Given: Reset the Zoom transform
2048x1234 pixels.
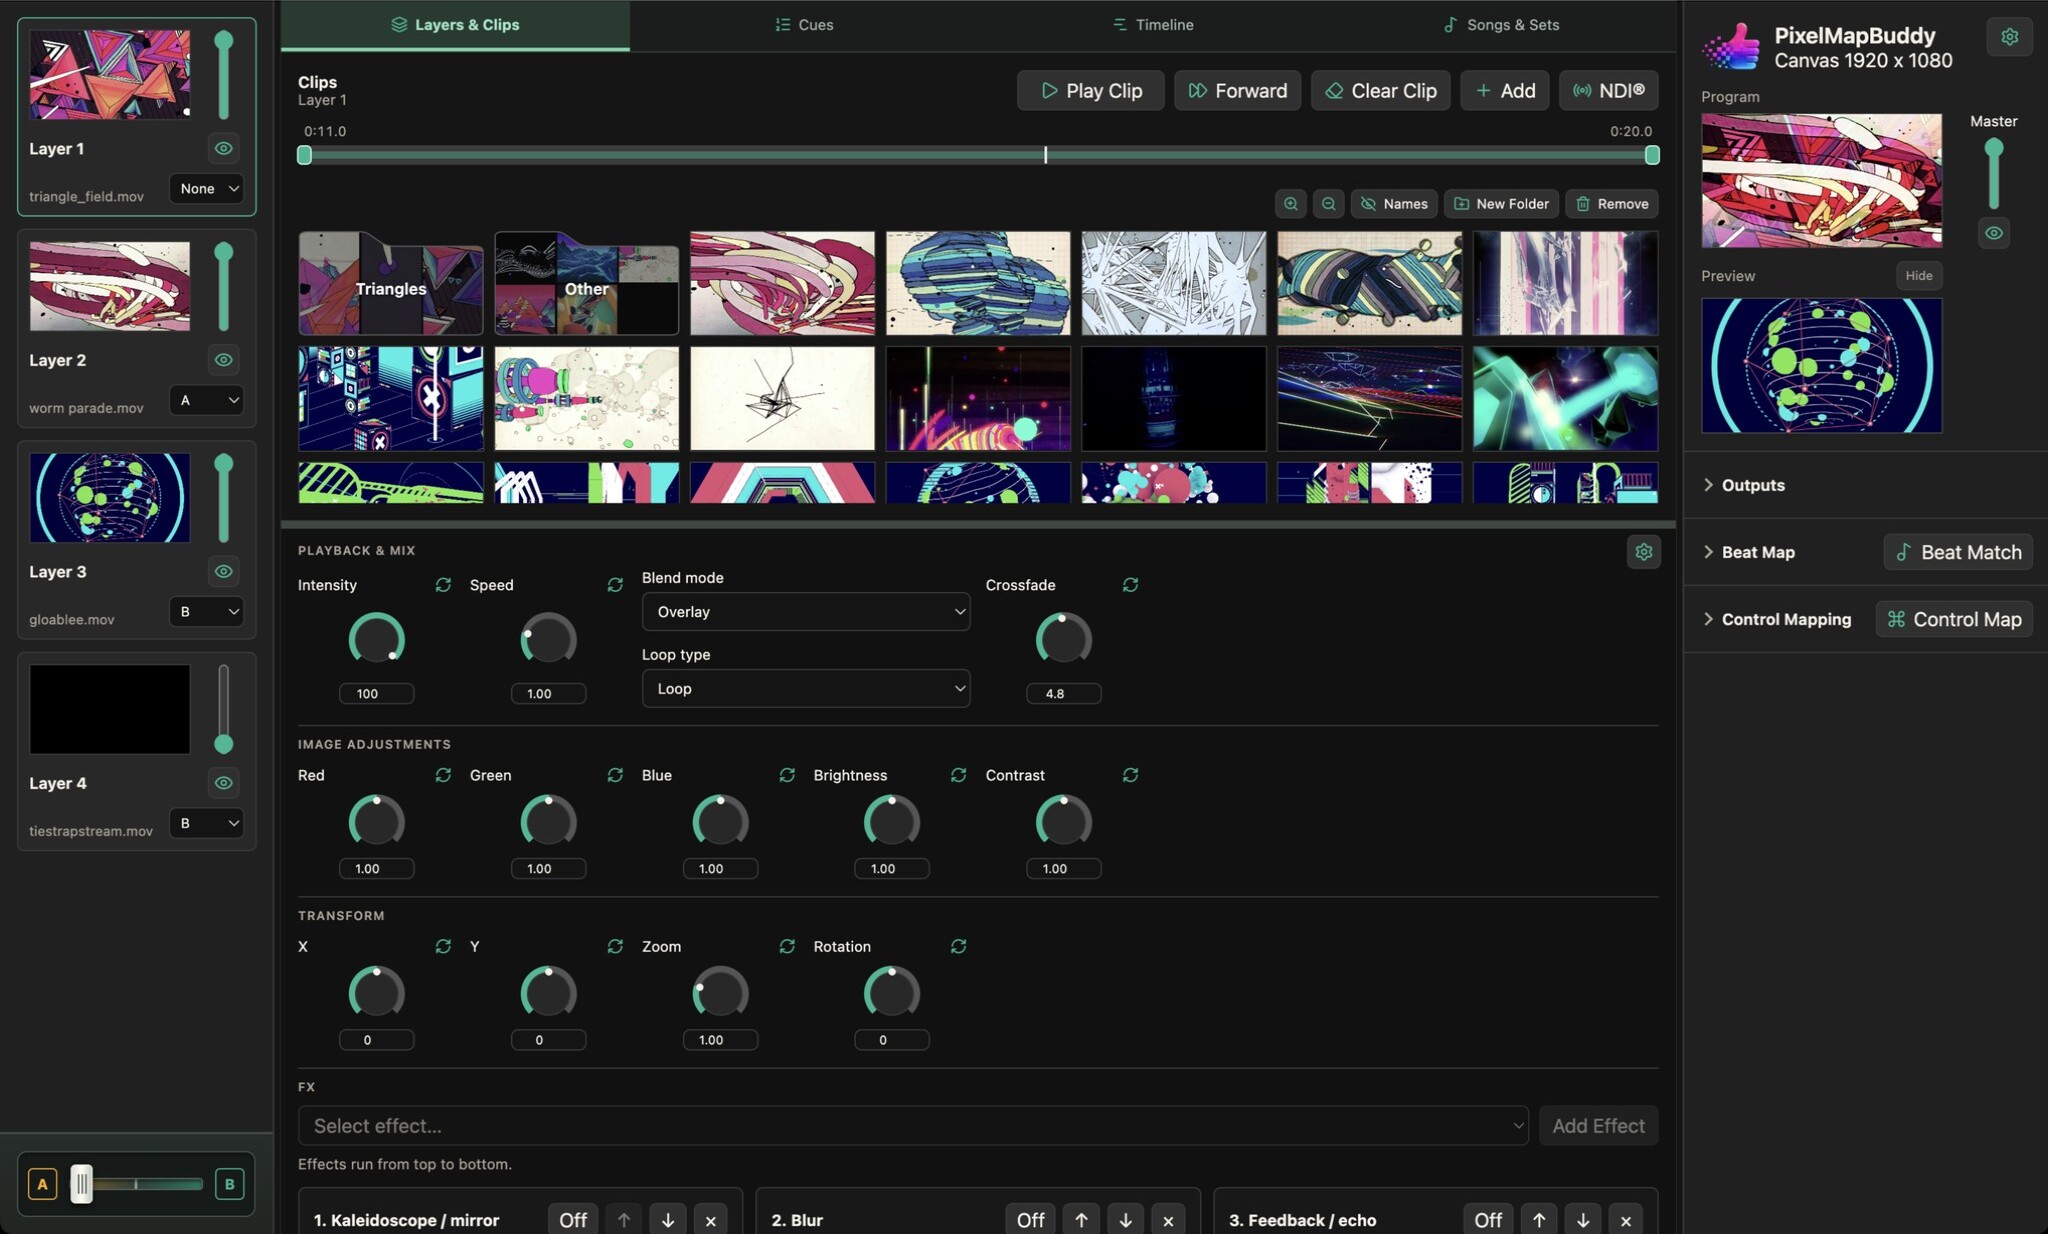Looking at the screenshot, I should [x=787, y=946].
